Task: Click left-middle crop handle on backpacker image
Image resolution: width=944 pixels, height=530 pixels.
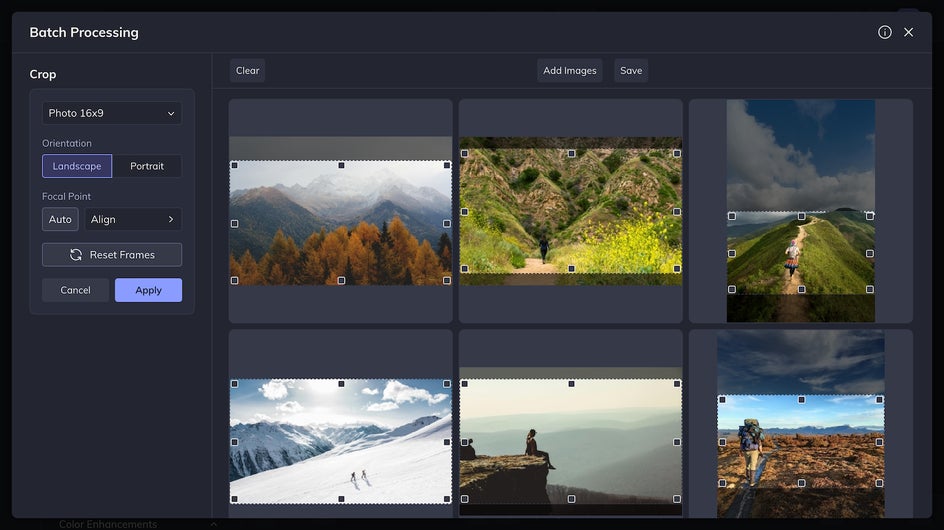Action: point(722,442)
